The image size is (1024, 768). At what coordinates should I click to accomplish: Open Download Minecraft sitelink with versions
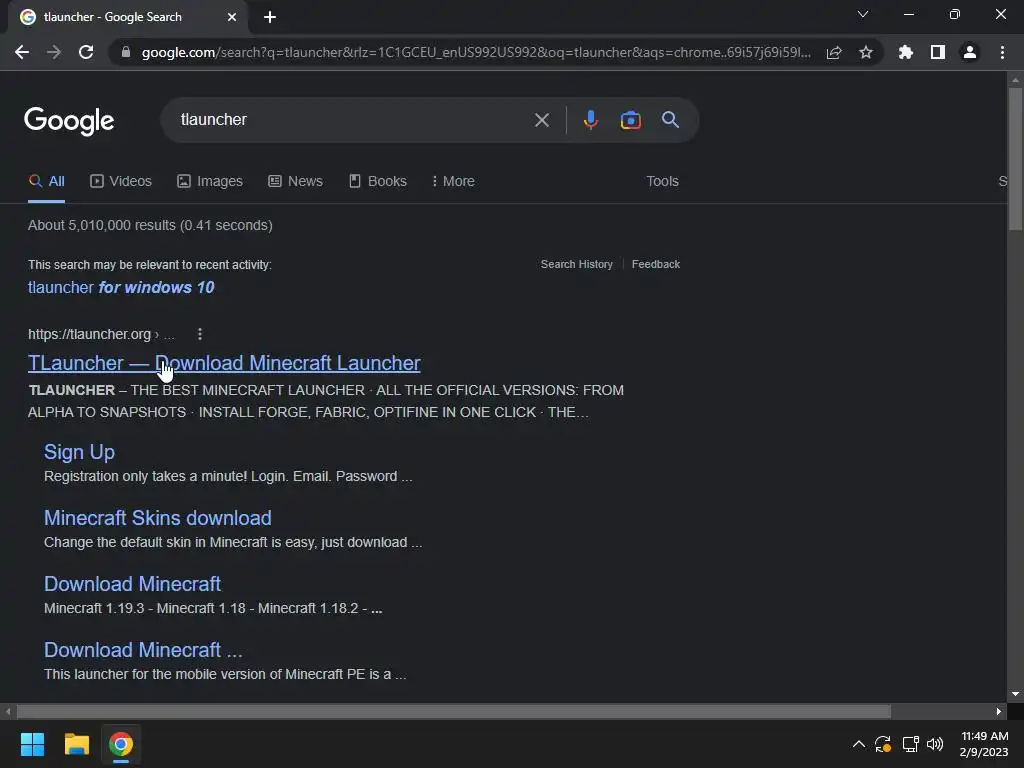(x=132, y=584)
